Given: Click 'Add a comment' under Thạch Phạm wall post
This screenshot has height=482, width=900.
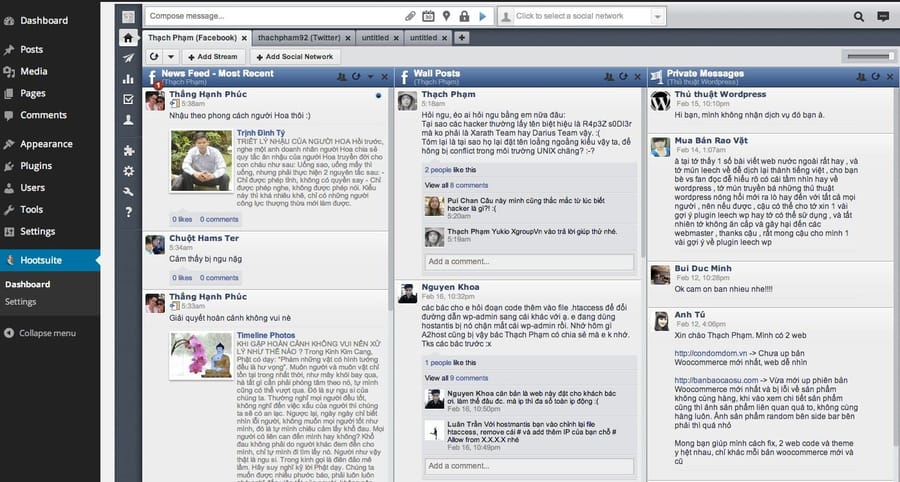Looking at the screenshot, I should pos(529,262).
